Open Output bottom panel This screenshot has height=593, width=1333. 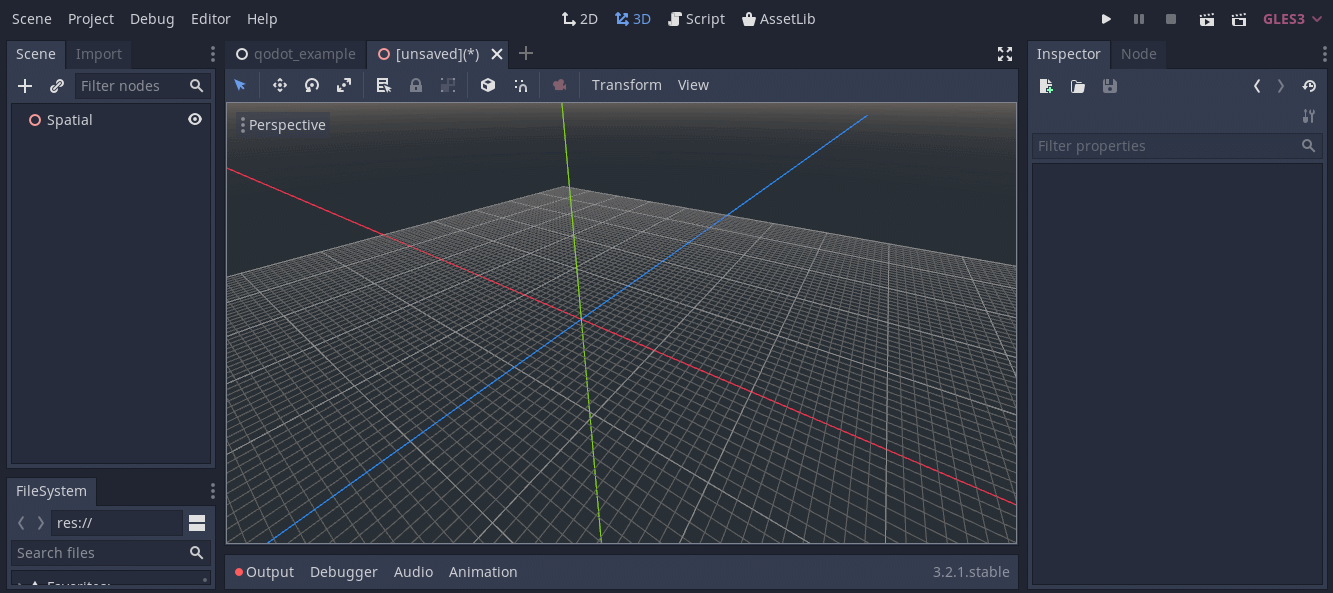click(264, 572)
